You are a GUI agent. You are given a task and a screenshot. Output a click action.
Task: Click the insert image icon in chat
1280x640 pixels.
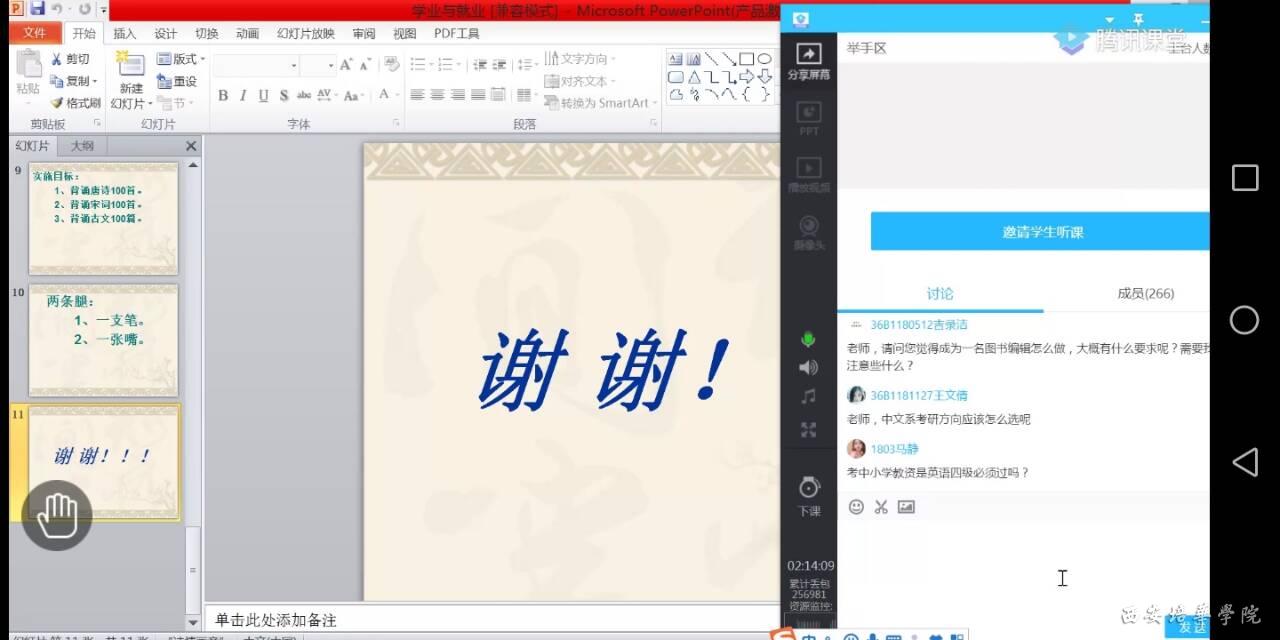[x=906, y=507]
